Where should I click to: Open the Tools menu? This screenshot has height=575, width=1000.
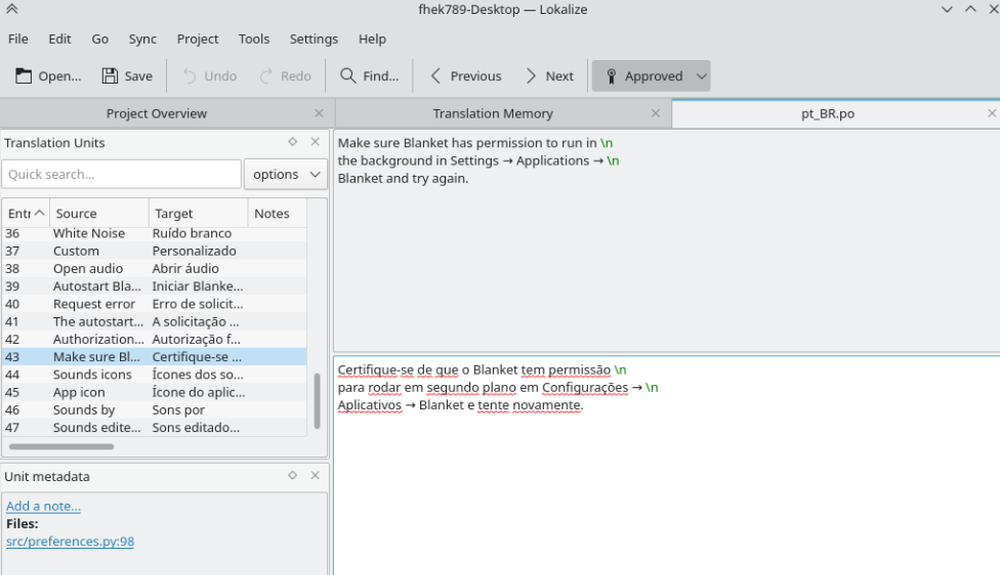[x=254, y=39]
